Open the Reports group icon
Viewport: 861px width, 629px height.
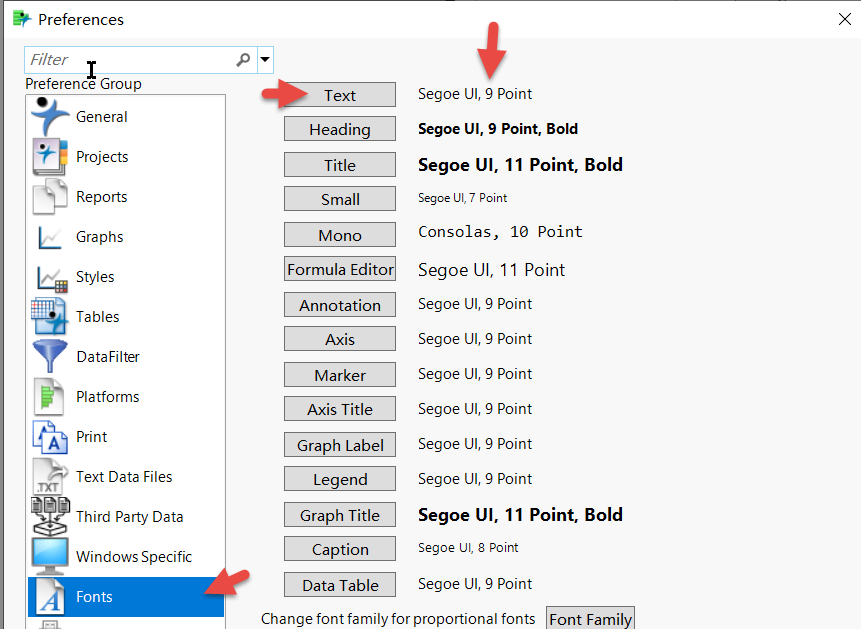tap(50, 197)
